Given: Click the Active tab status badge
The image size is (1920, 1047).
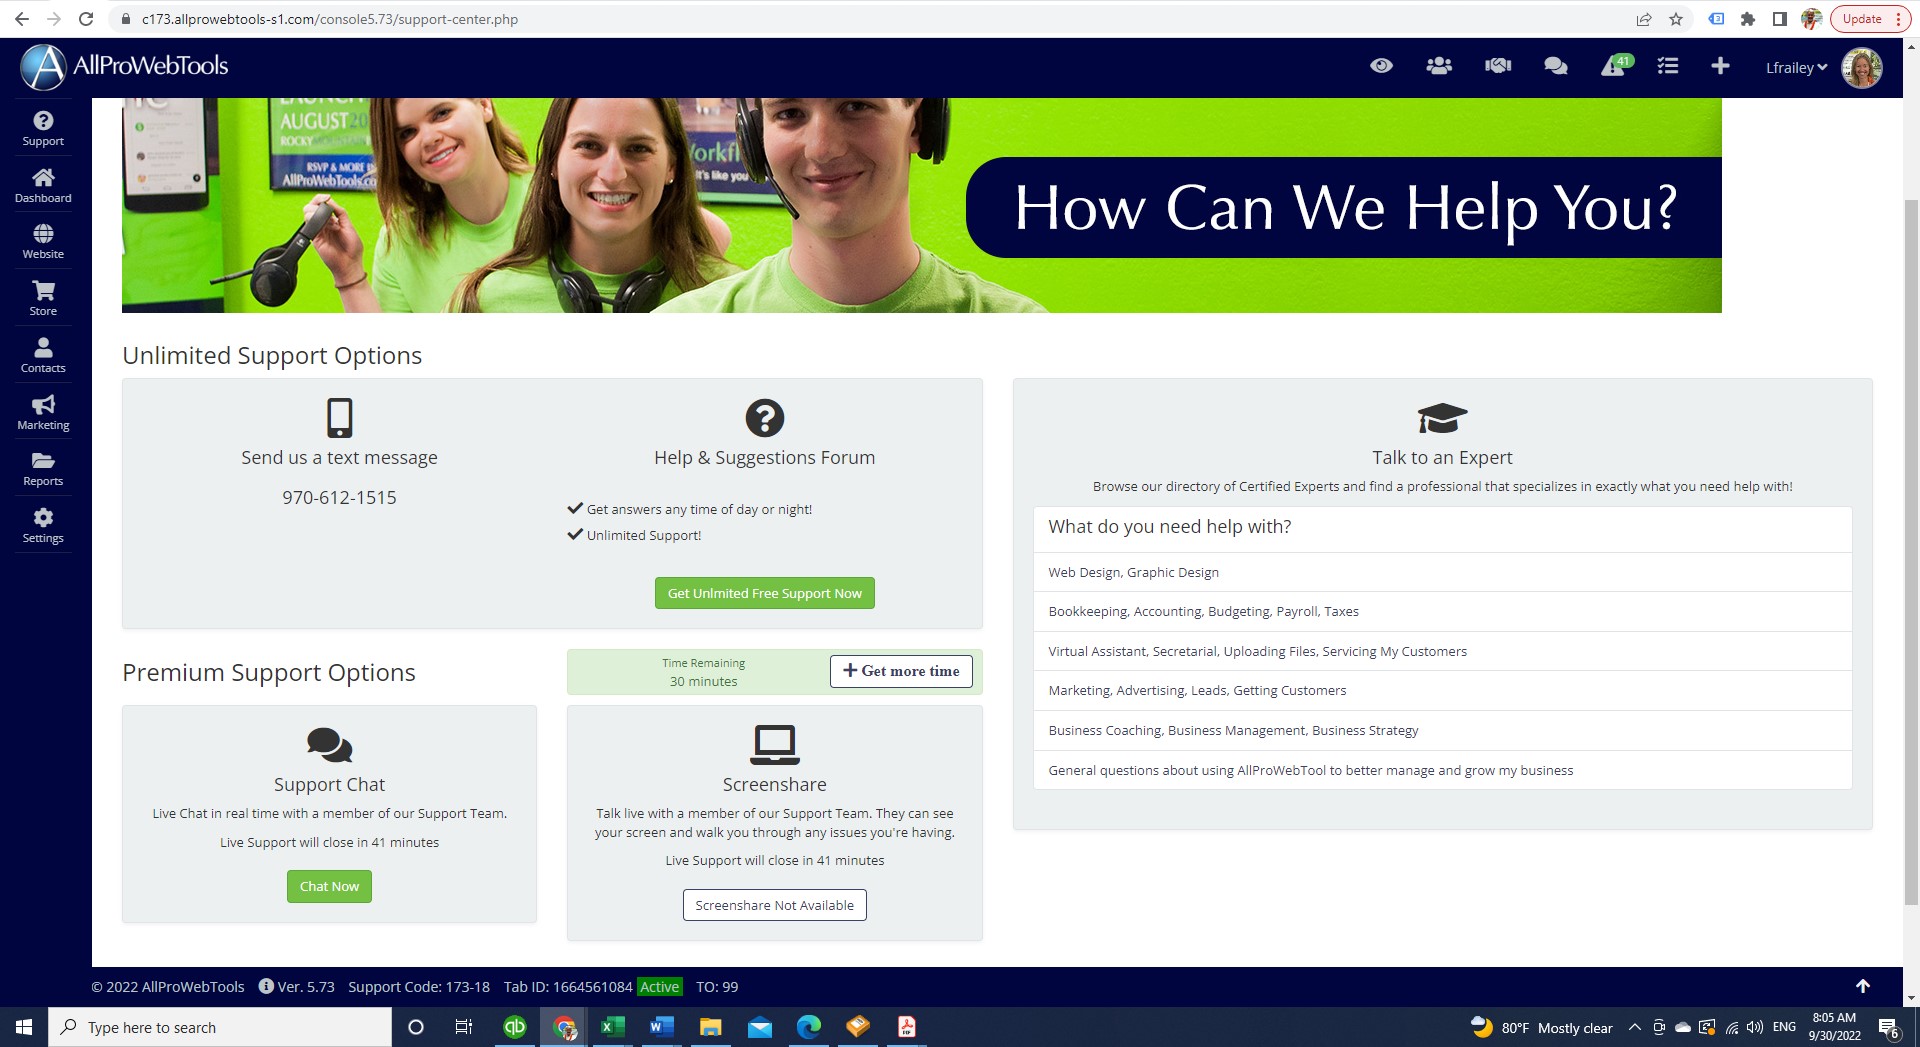Looking at the screenshot, I should (x=659, y=987).
